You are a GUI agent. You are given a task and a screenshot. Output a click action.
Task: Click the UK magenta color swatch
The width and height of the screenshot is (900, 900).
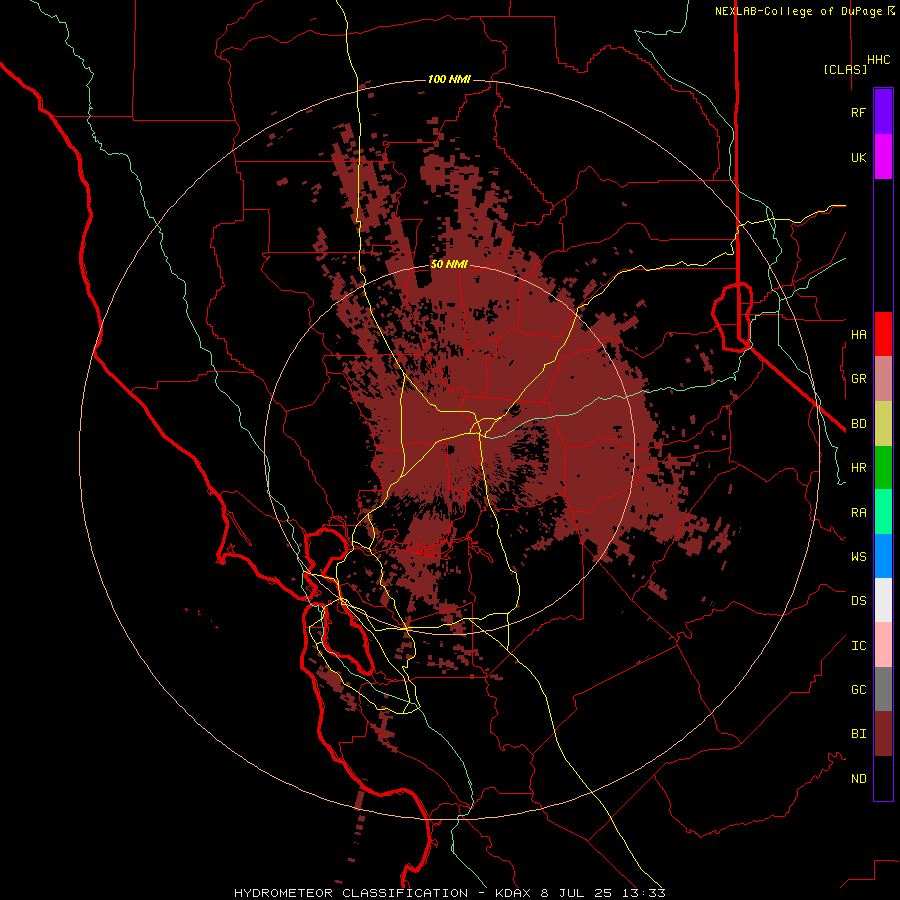point(883,157)
